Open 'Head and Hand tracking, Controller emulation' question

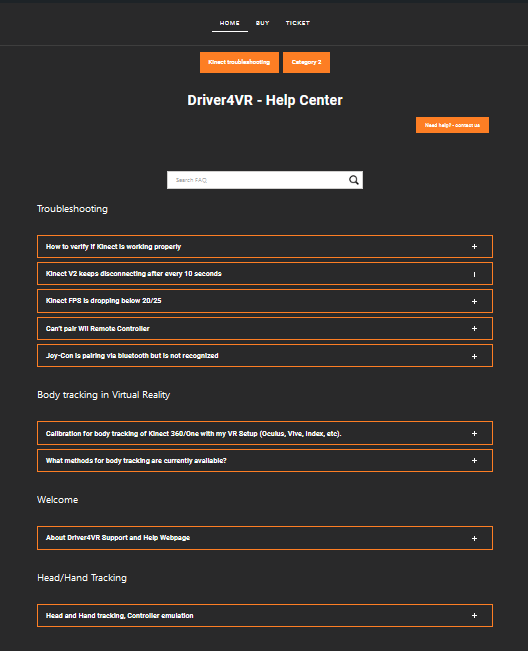click(120, 615)
